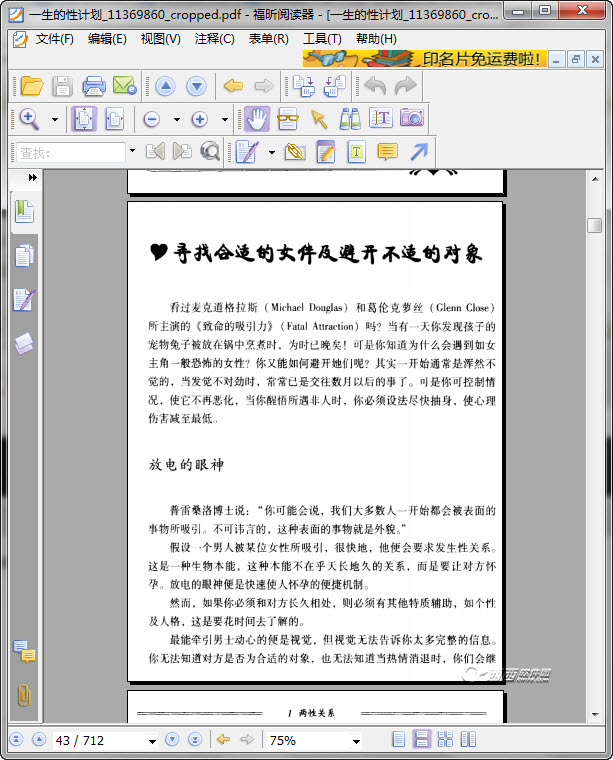Open the 注释(C) menu
Viewport: 613px width, 760px height.
coord(214,39)
